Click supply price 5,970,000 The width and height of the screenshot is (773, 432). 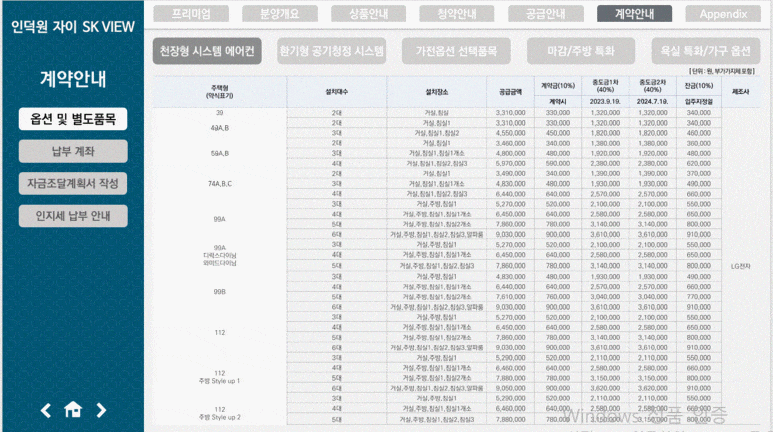(x=510, y=163)
